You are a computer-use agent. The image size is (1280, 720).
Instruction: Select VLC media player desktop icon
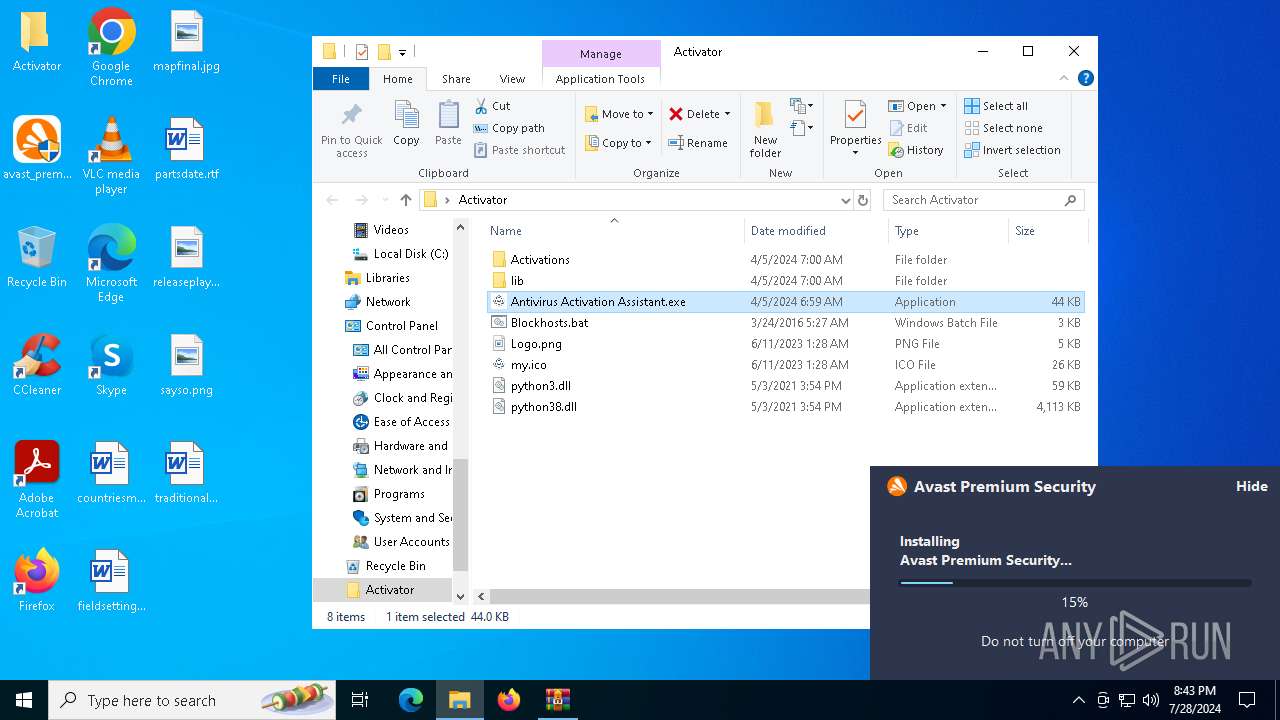[111, 156]
